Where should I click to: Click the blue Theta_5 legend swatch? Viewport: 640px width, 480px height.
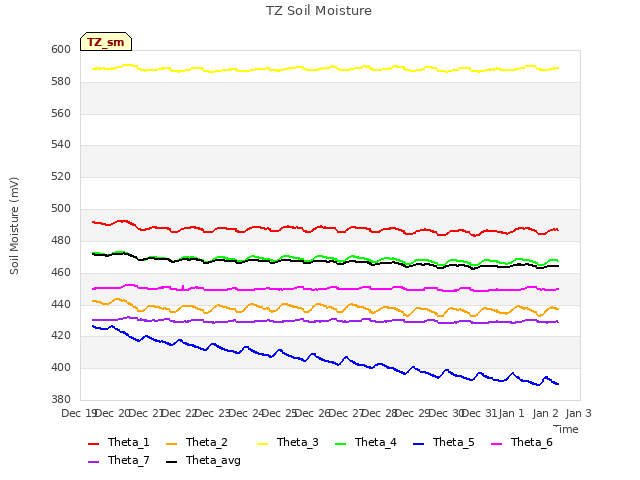click(418, 444)
